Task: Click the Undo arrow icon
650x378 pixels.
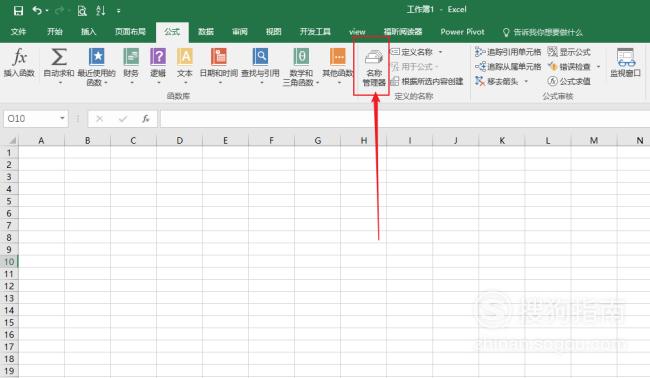Action: [x=37, y=10]
